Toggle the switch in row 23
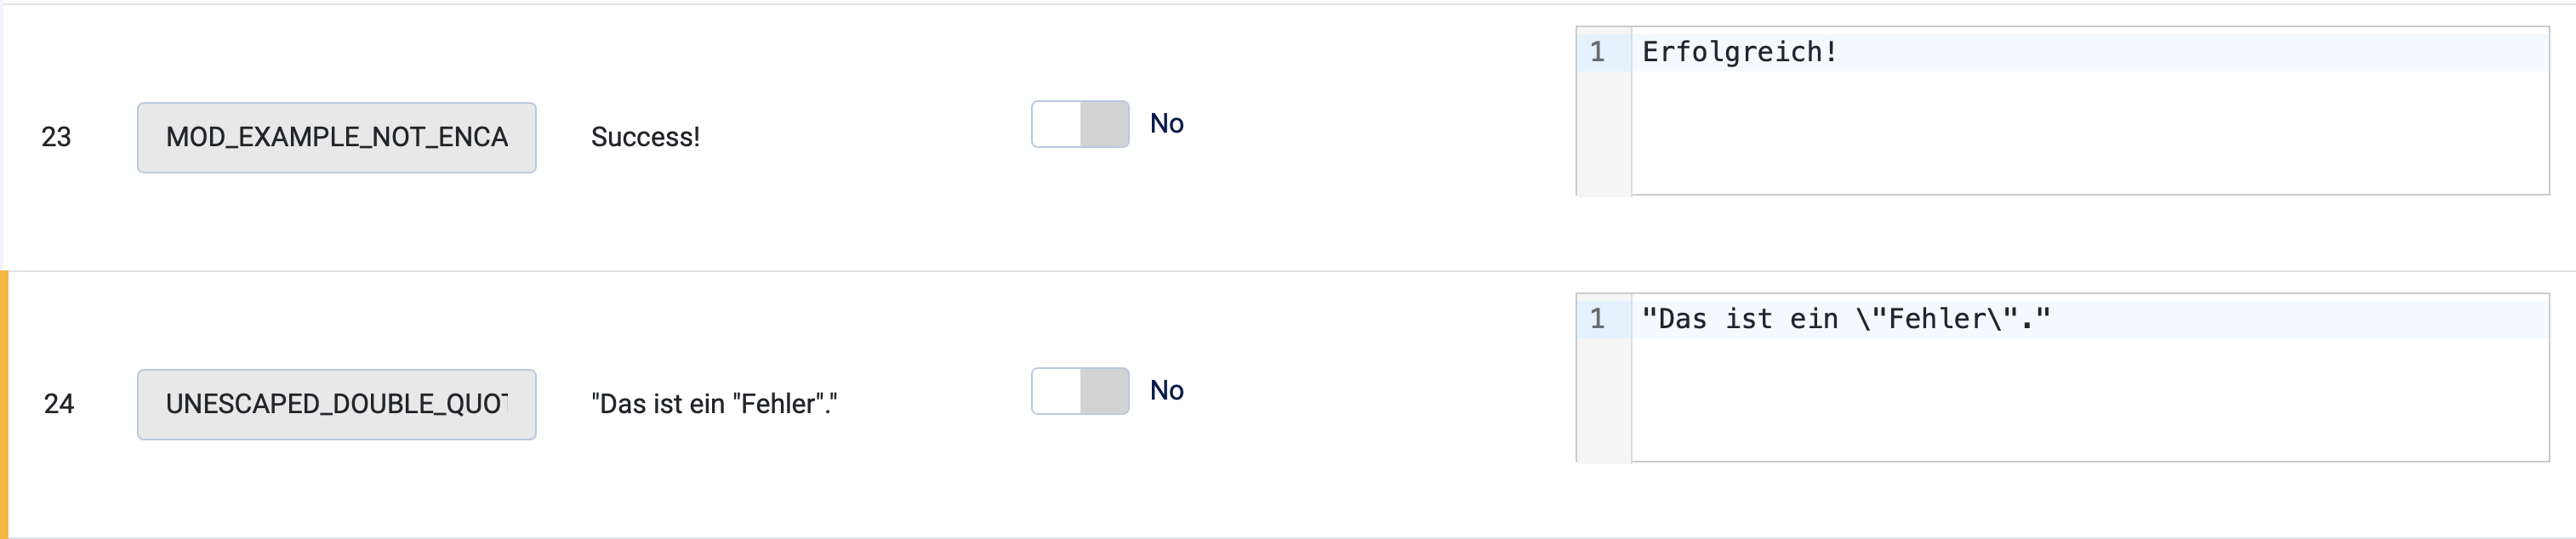This screenshot has width=2576, height=539. coord(1079,124)
